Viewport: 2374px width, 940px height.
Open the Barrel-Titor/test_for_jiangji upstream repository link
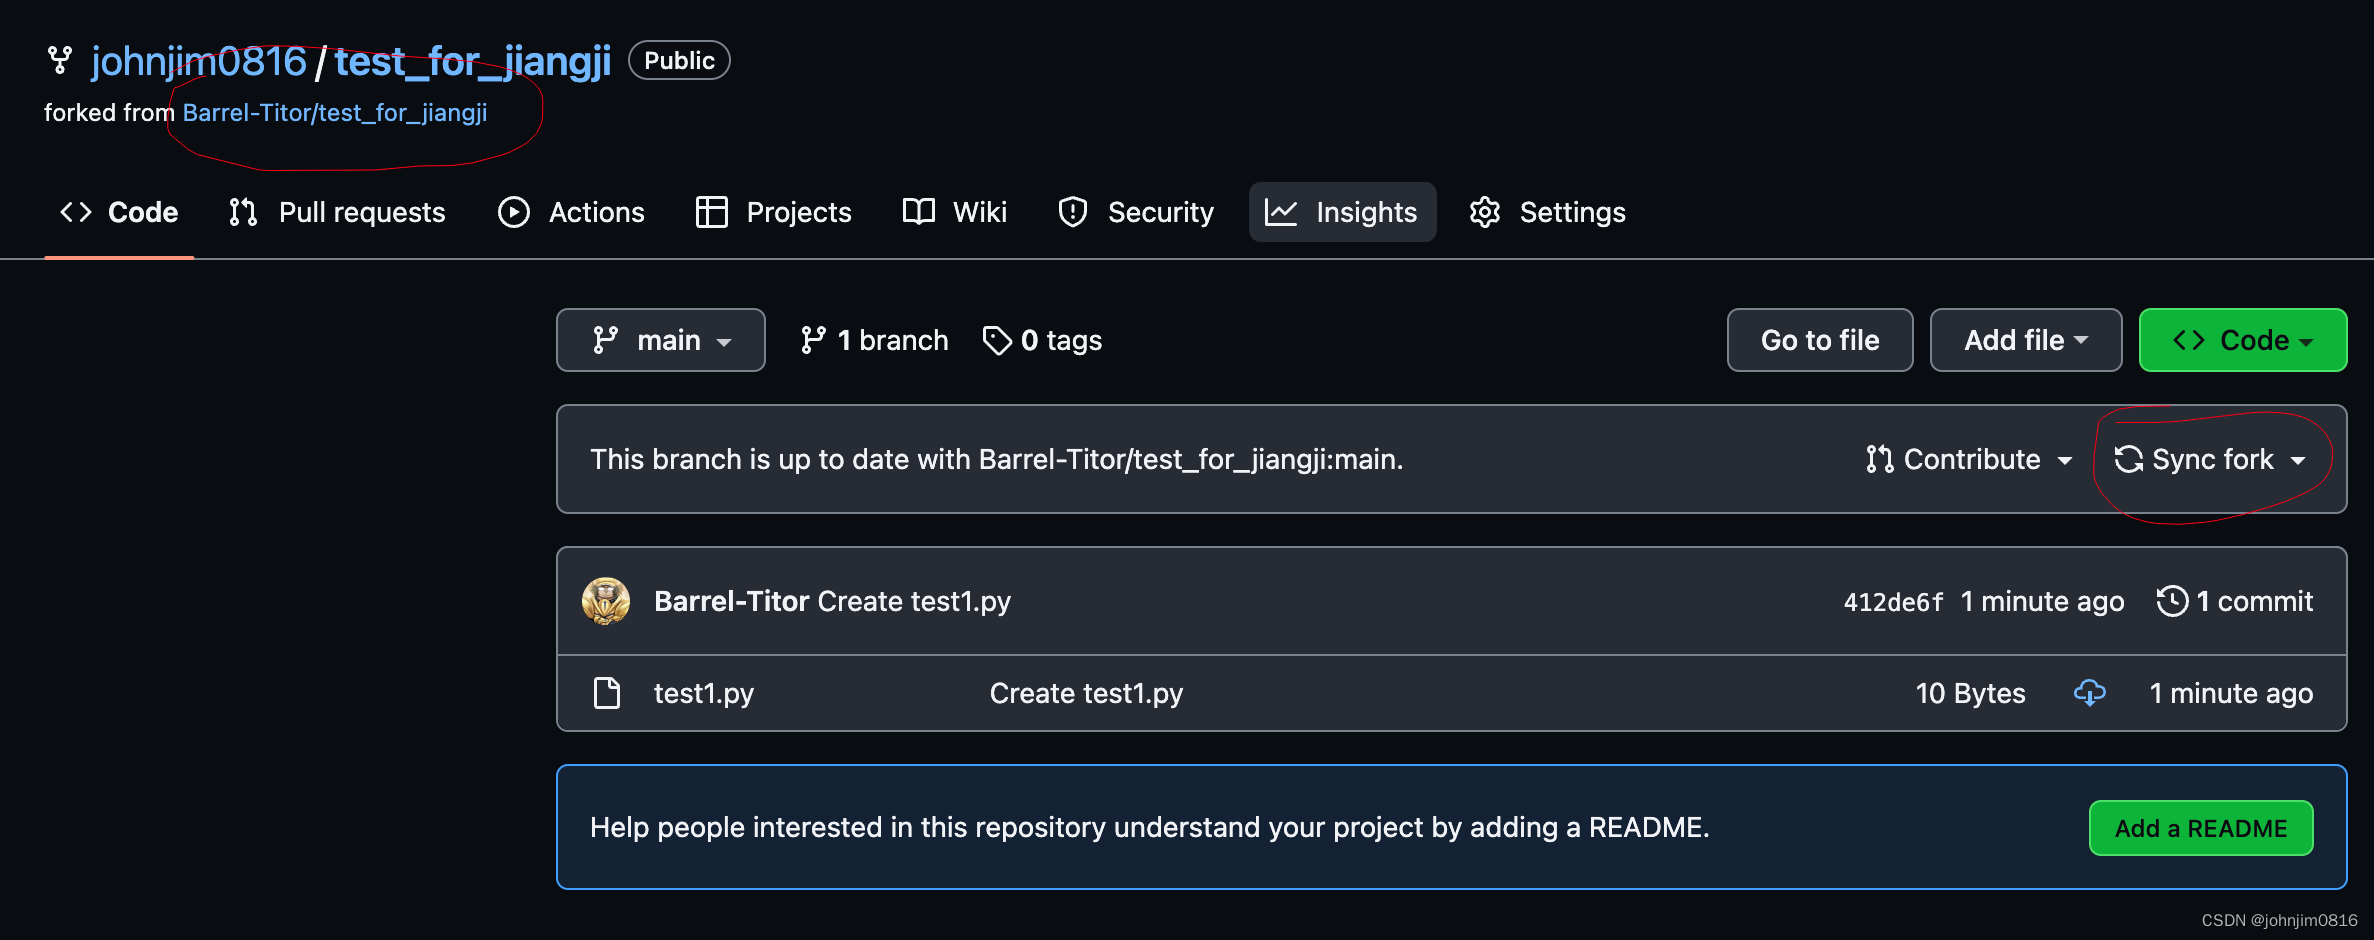pos(335,112)
